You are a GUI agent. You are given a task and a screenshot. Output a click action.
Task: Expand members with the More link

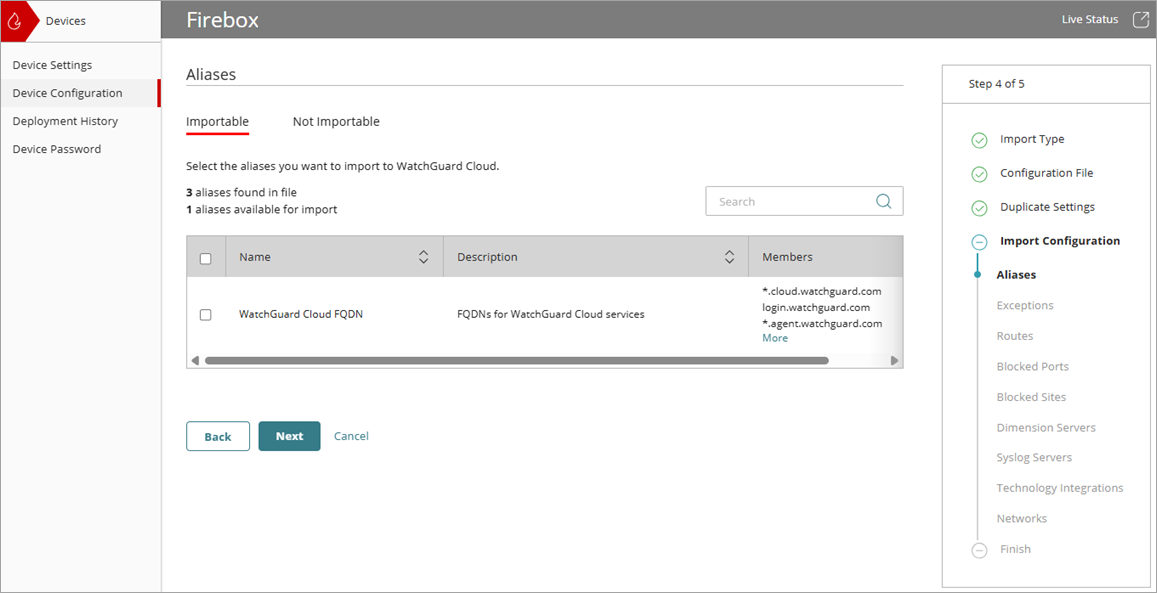pos(775,338)
